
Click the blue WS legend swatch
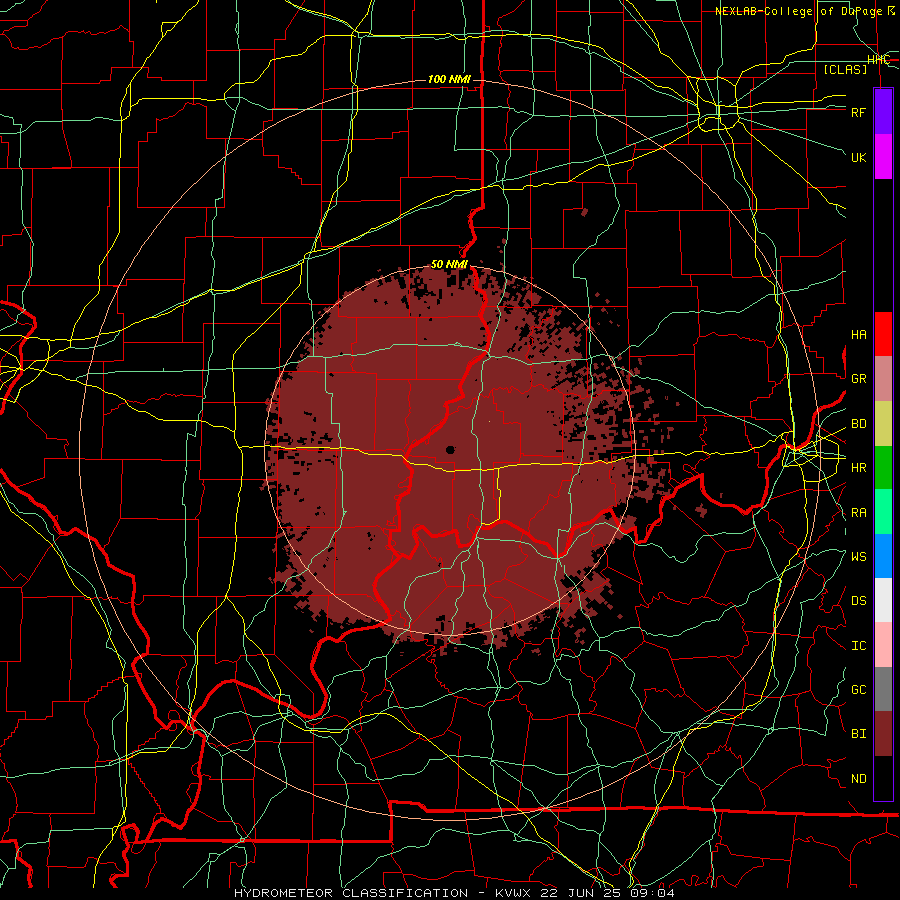883,556
